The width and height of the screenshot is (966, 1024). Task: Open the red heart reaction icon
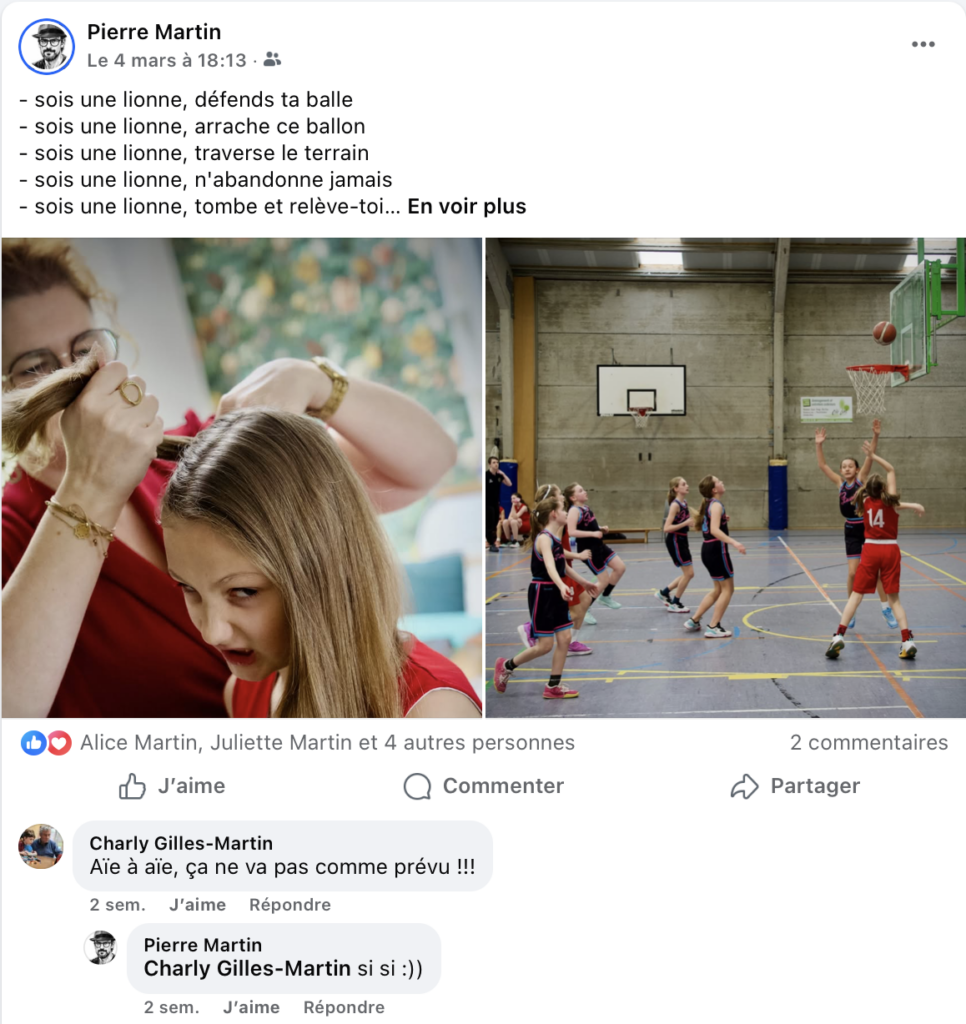(x=59, y=743)
